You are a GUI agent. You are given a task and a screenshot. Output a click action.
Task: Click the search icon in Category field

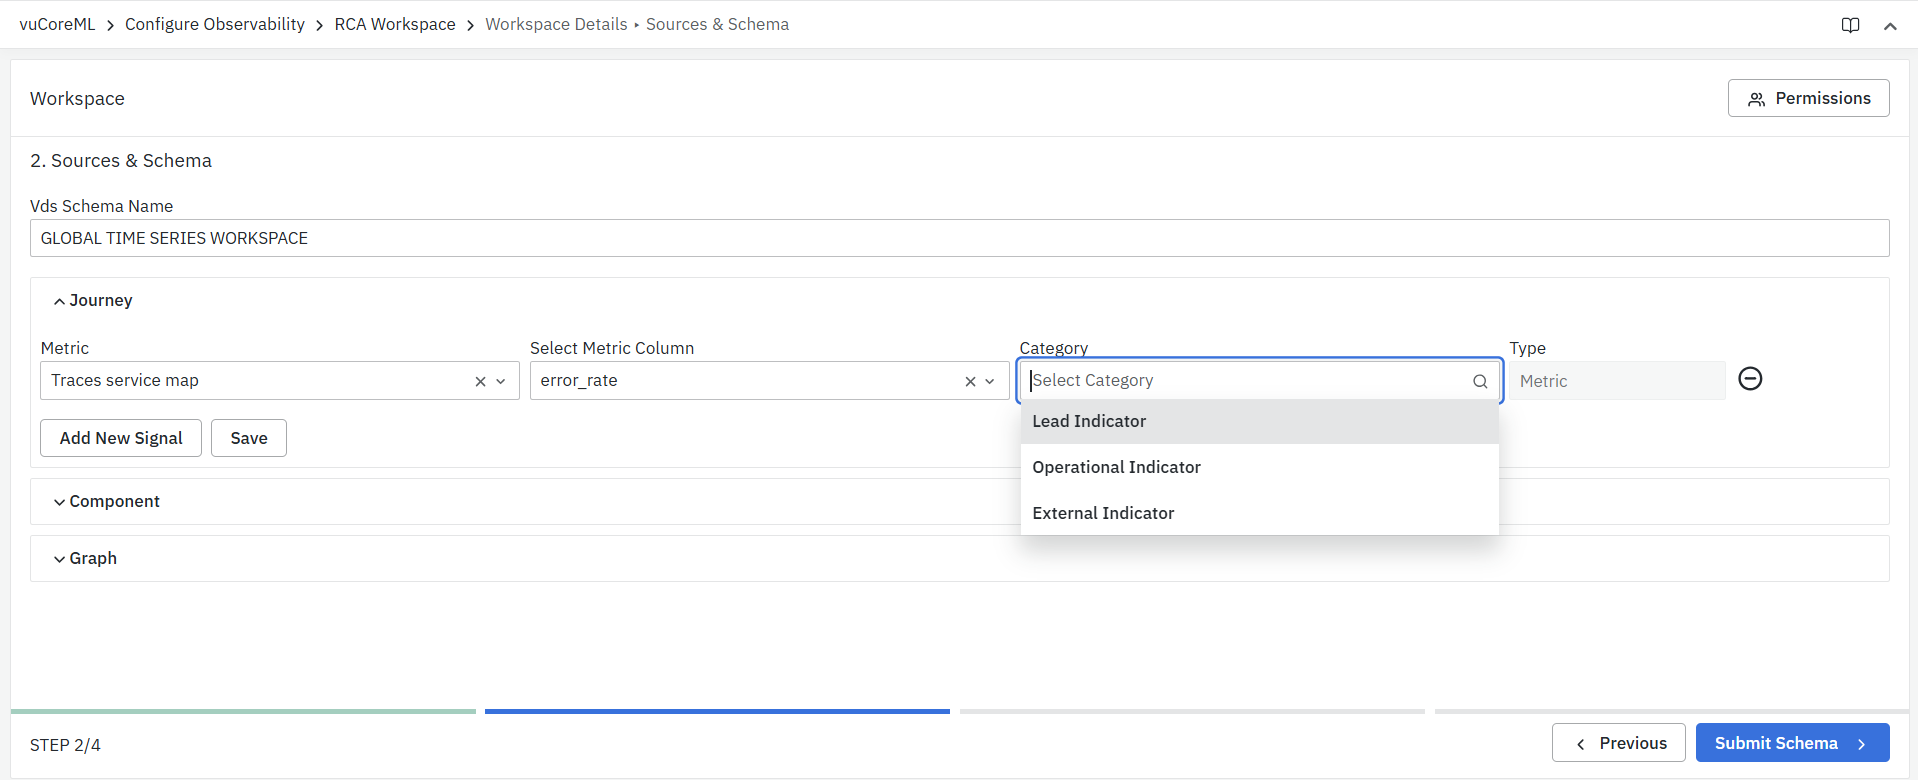pos(1480,381)
